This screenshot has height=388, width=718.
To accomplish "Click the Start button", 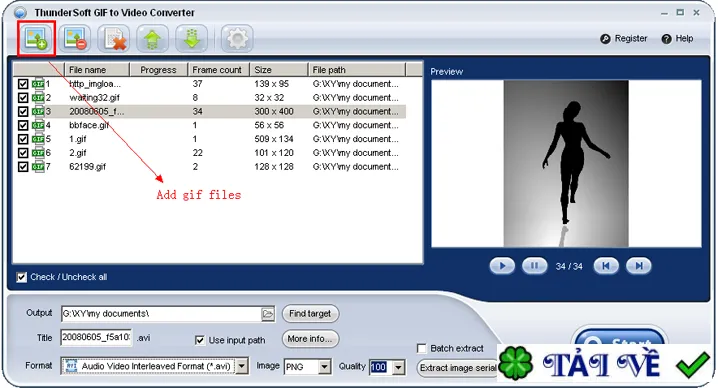I will (x=619, y=336).
